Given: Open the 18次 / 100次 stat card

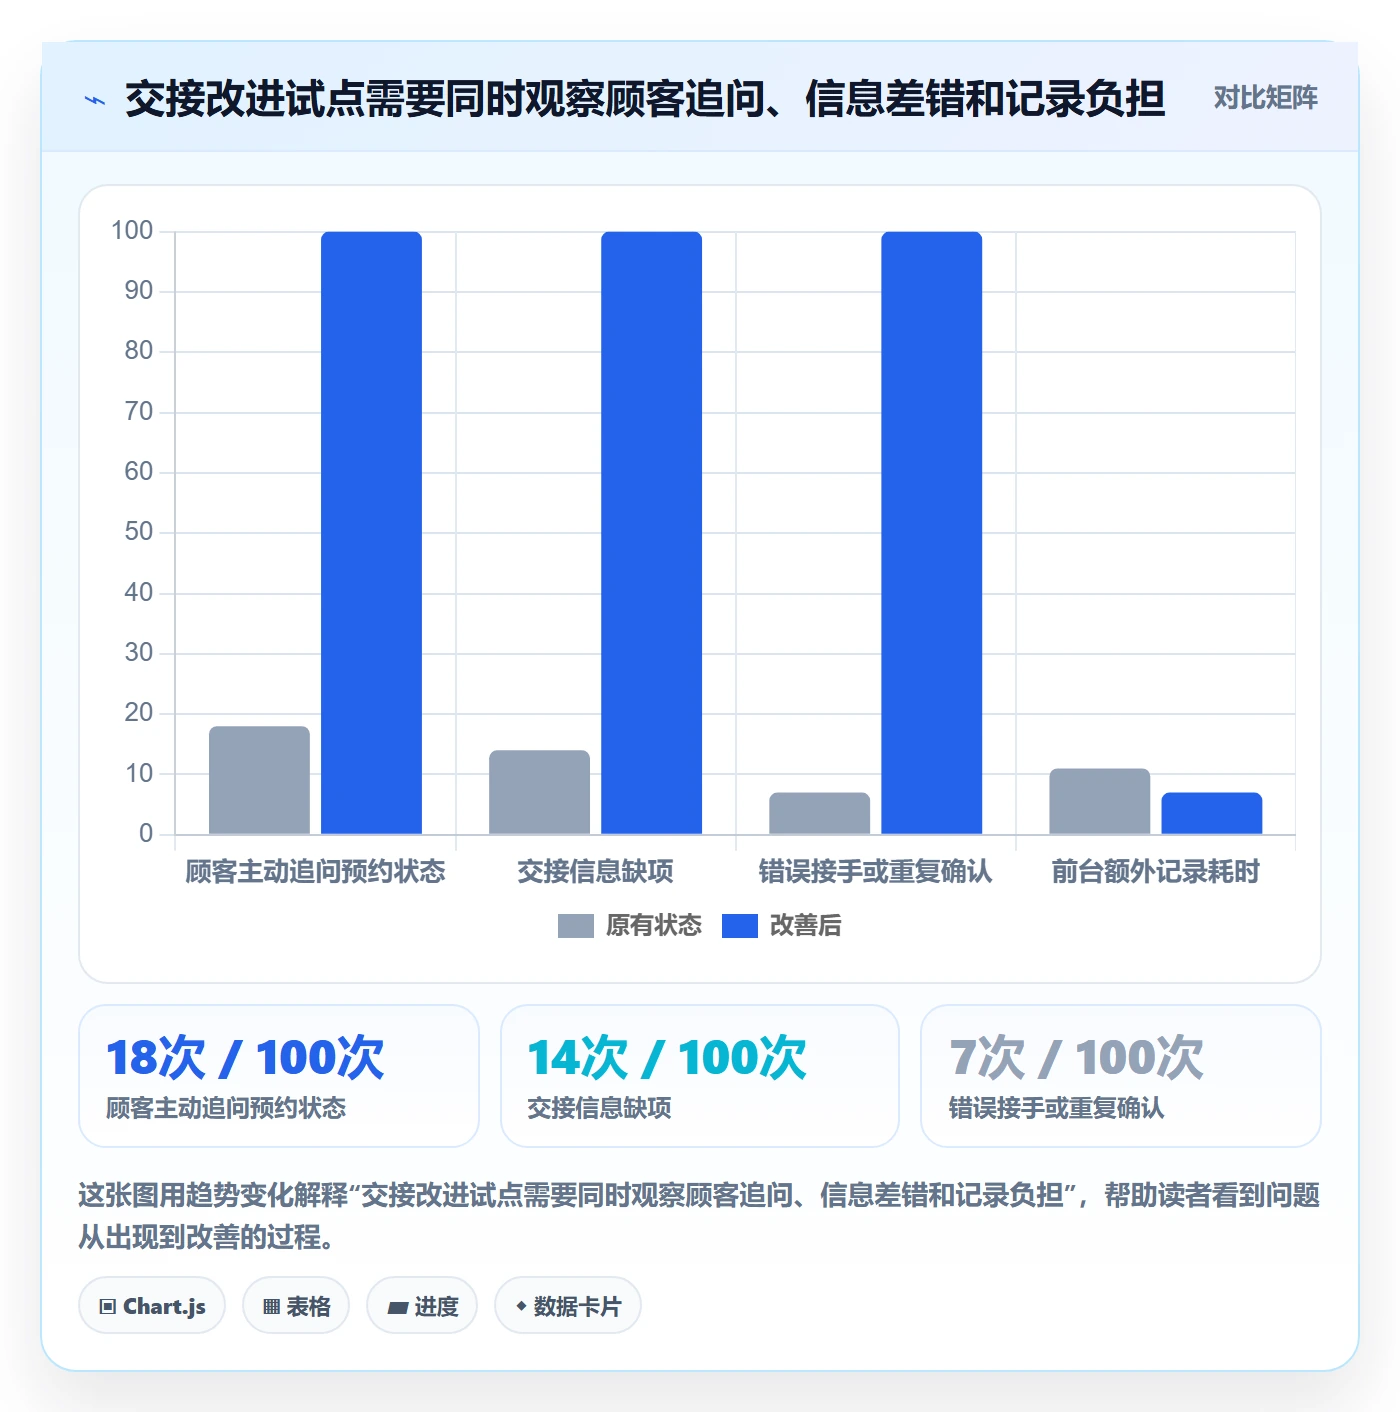Looking at the screenshot, I should tap(279, 1075).
